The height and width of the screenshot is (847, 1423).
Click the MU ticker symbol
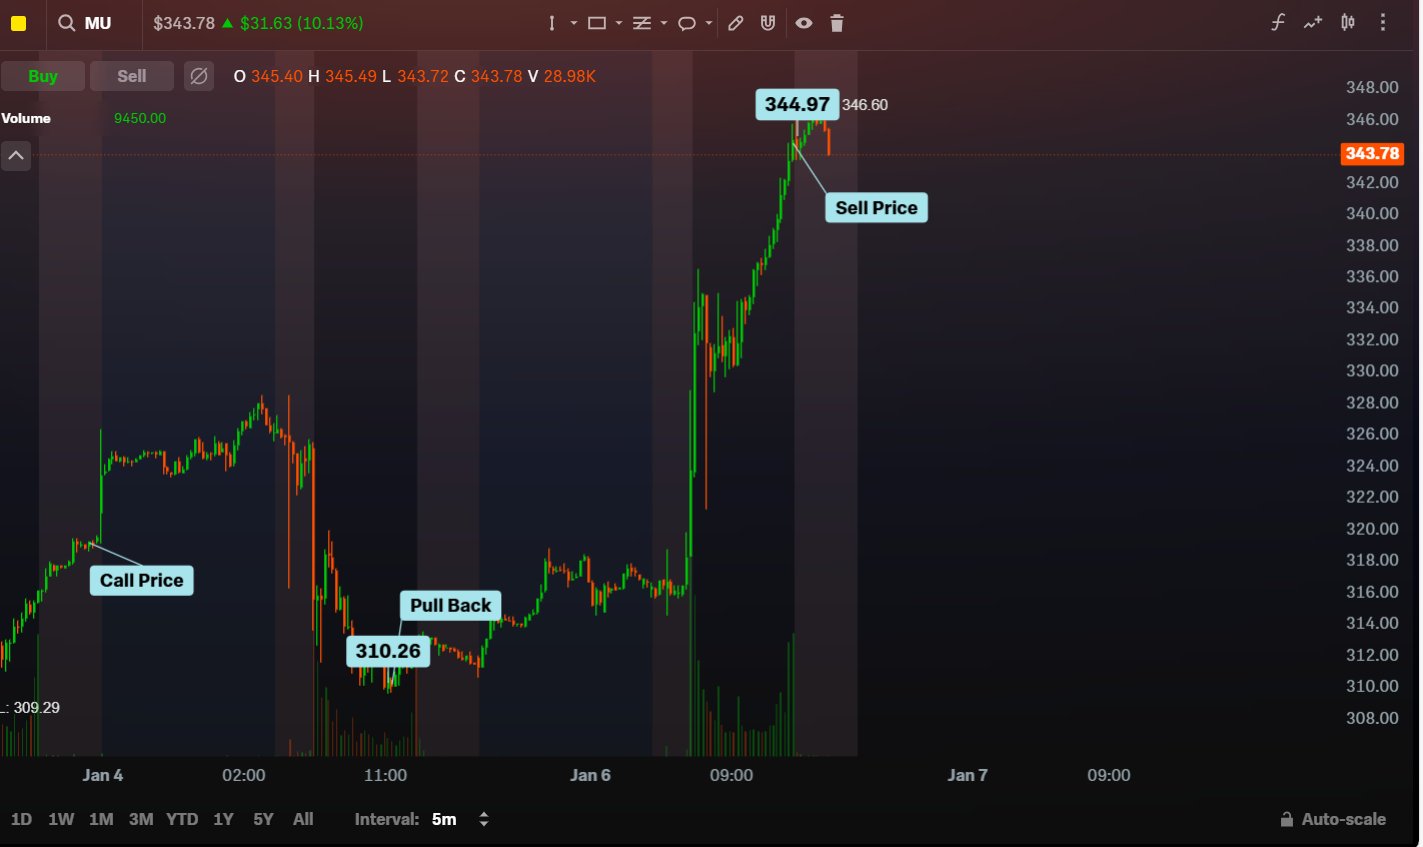(x=98, y=23)
